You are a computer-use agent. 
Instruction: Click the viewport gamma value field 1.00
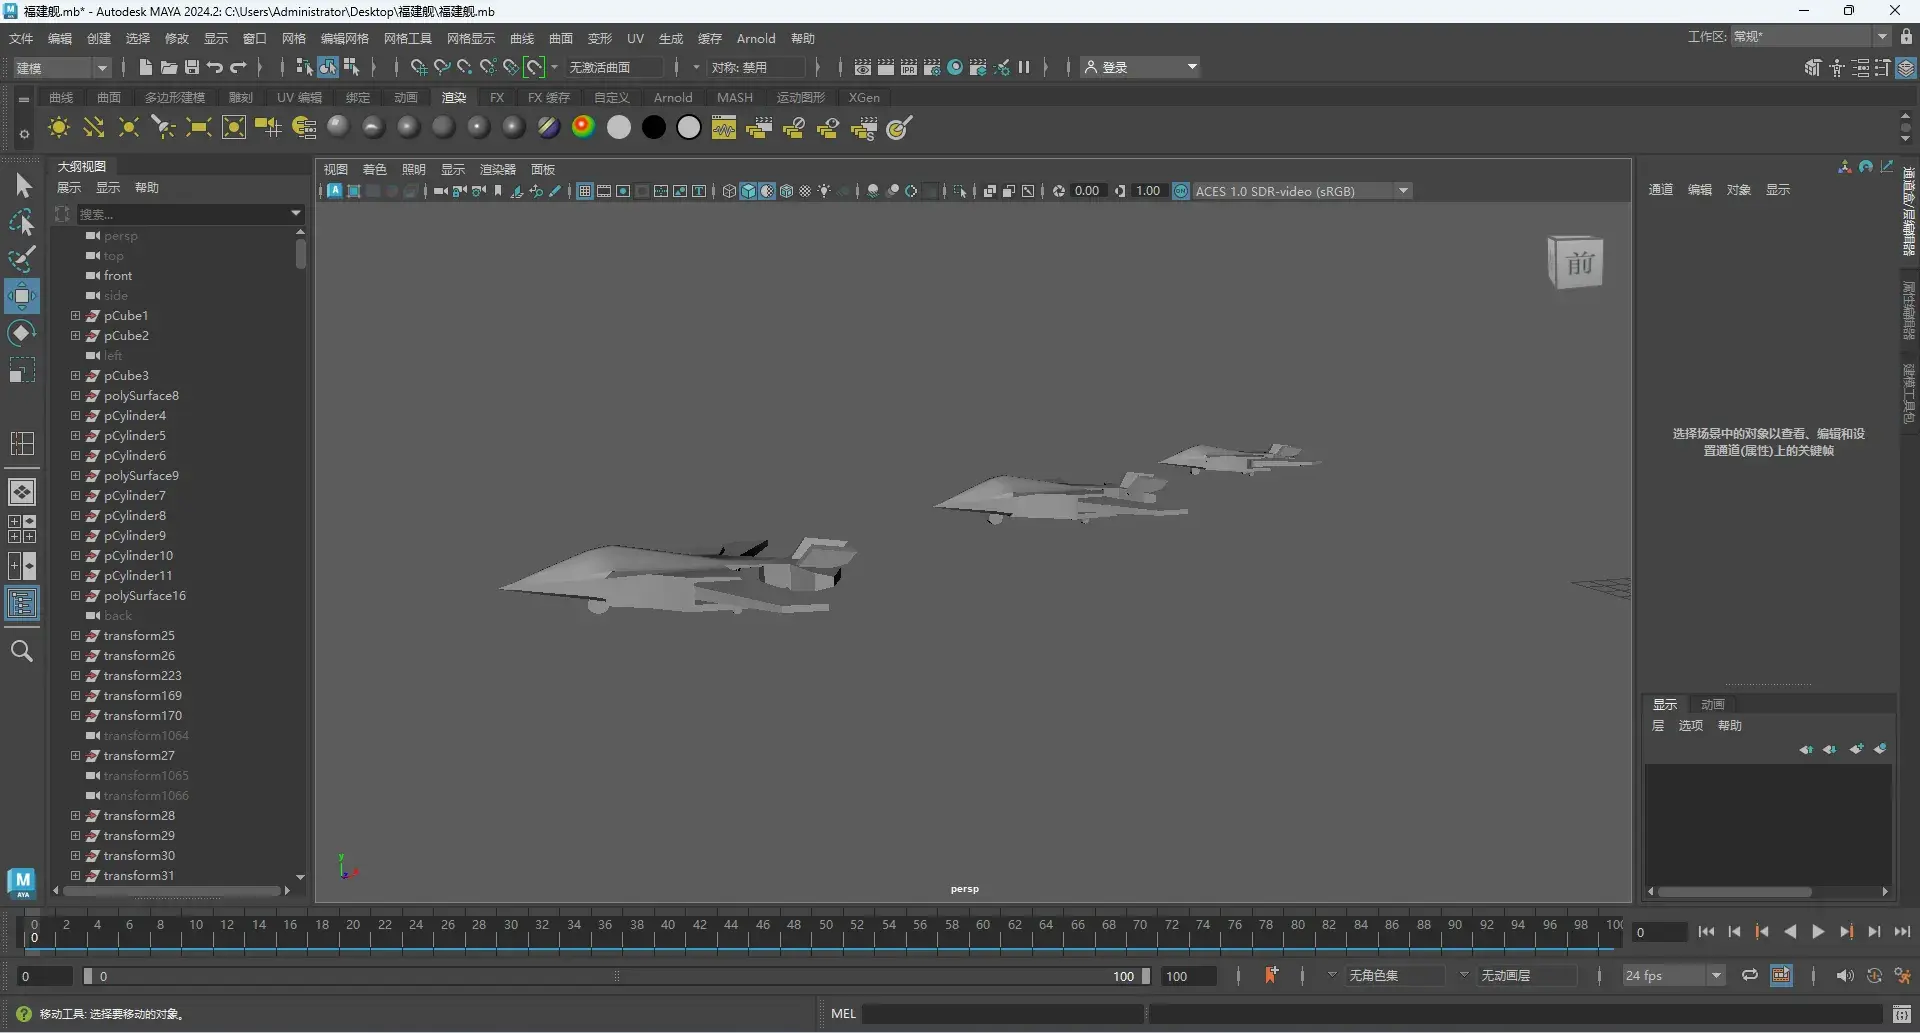(1148, 191)
